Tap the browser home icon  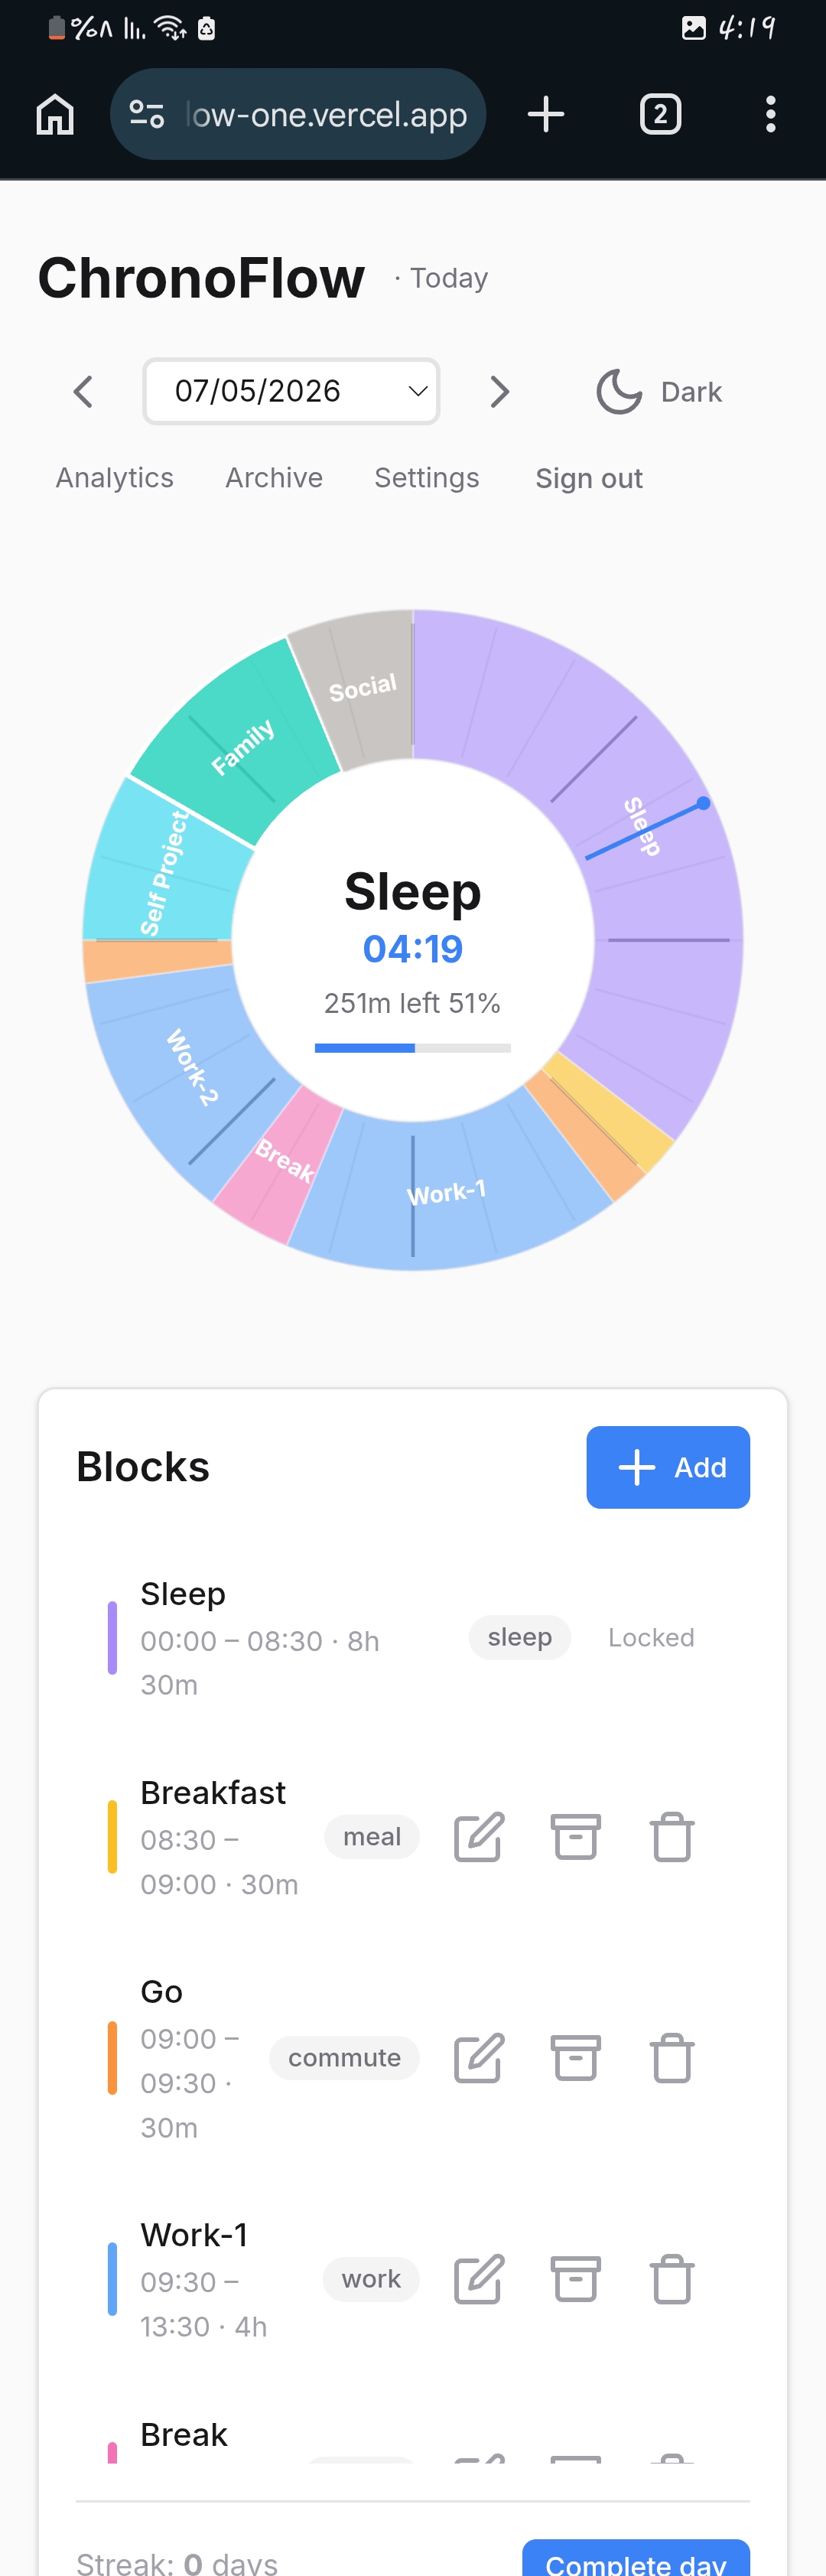pos(55,114)
